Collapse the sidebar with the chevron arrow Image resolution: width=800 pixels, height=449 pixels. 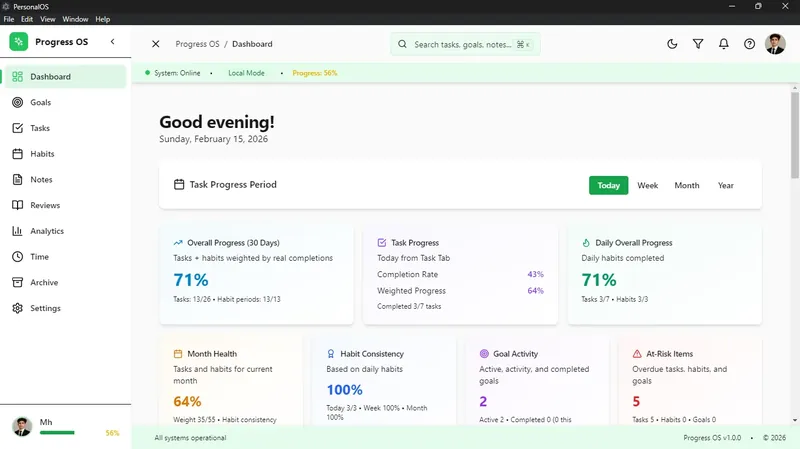112,42
